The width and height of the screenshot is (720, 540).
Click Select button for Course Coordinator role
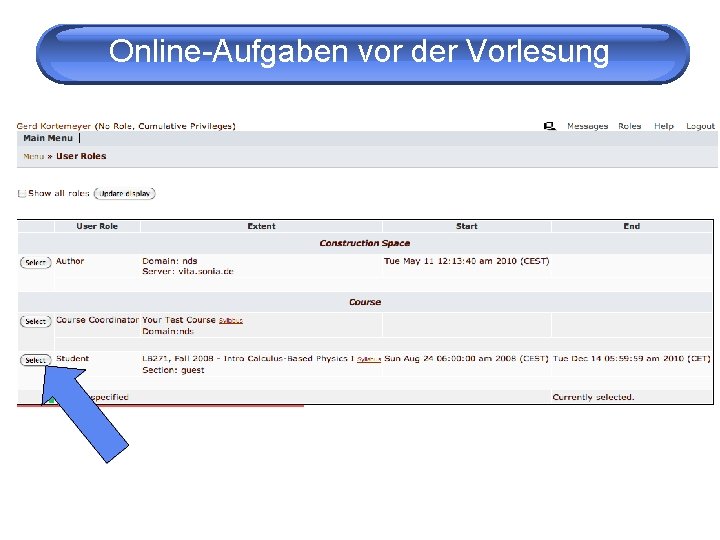(35, 321)
